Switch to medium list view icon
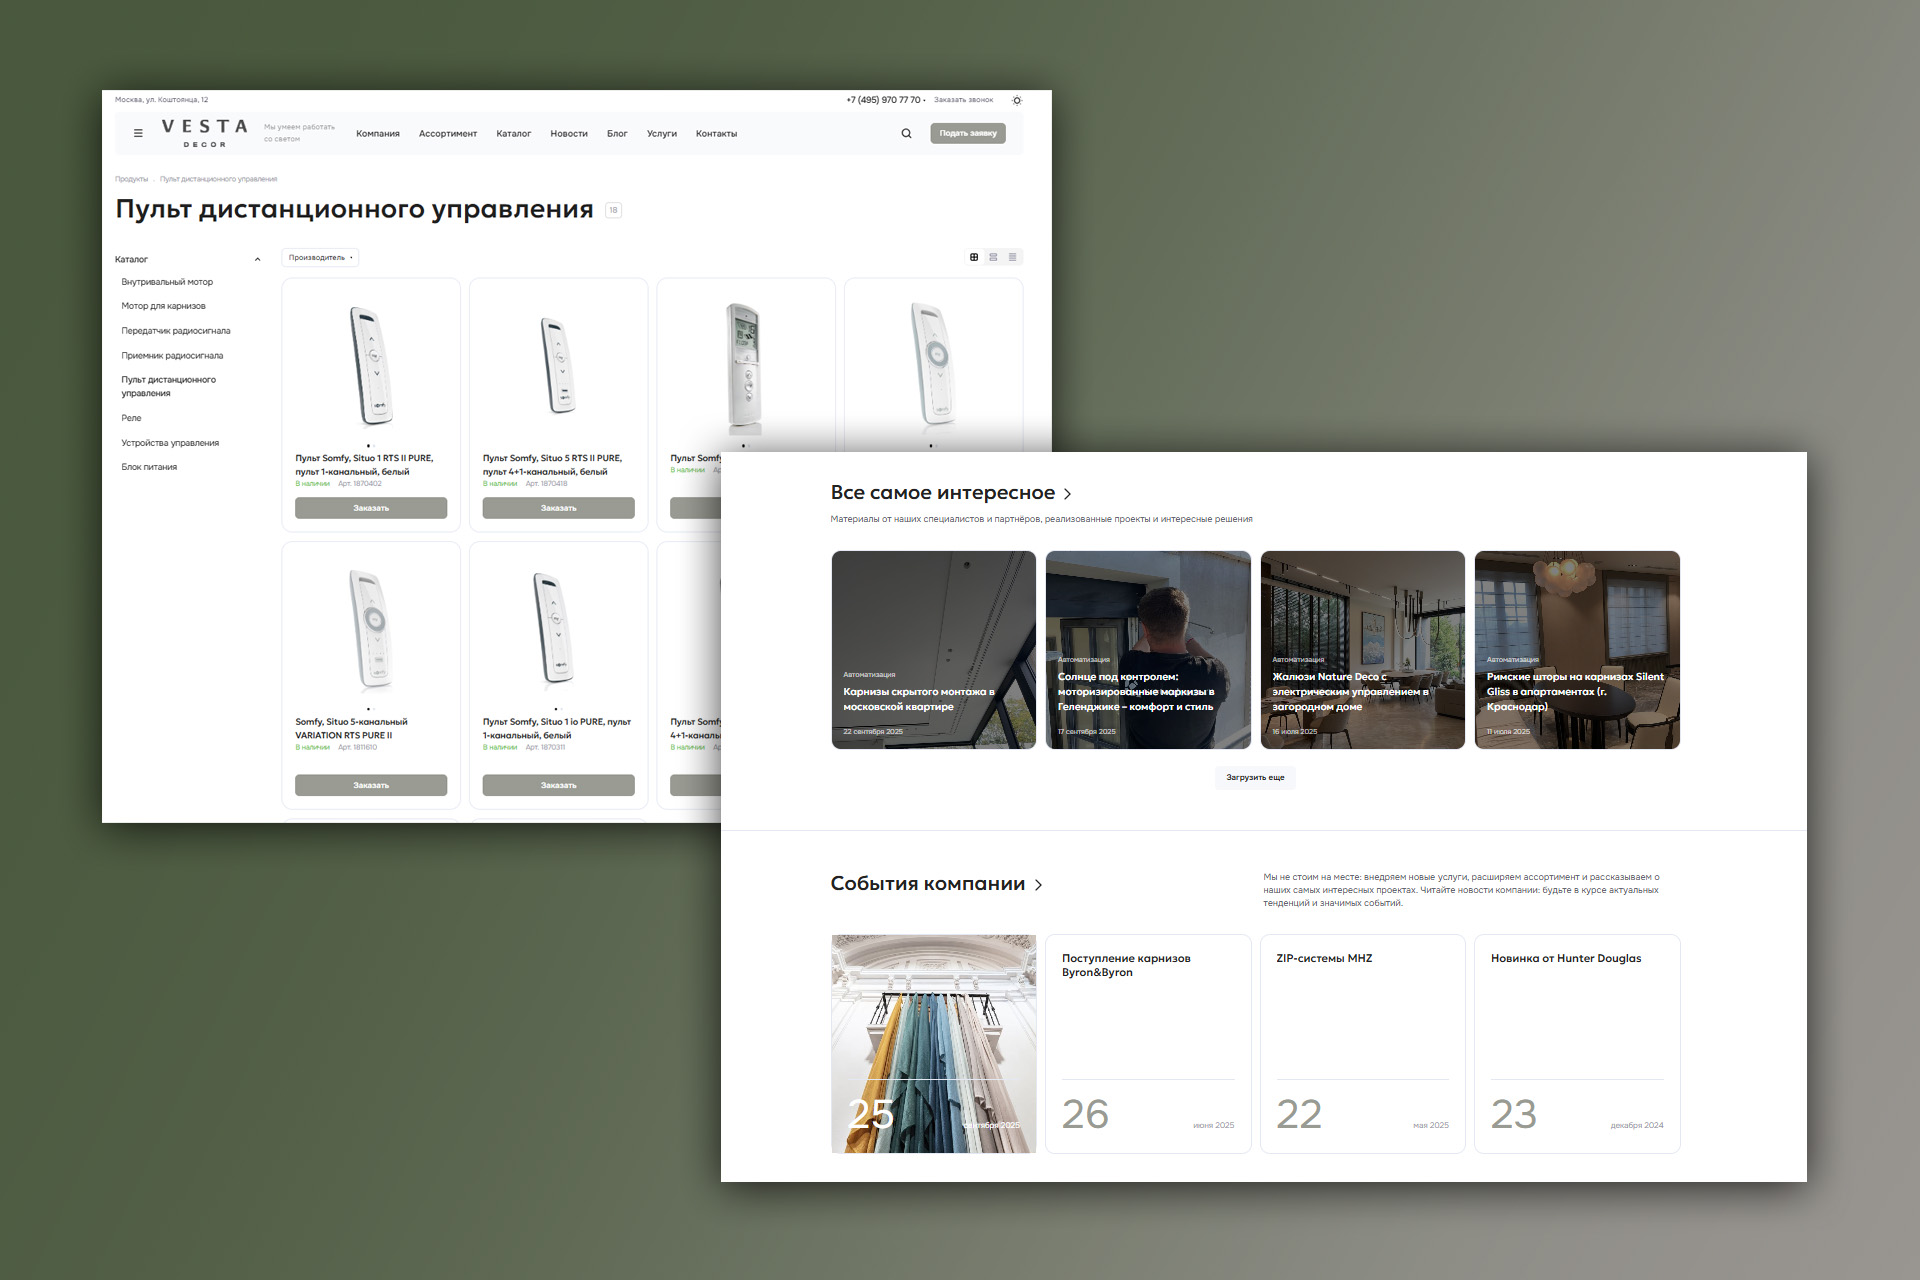Viewport: 1920px width, 1280px height. (993, 257)
